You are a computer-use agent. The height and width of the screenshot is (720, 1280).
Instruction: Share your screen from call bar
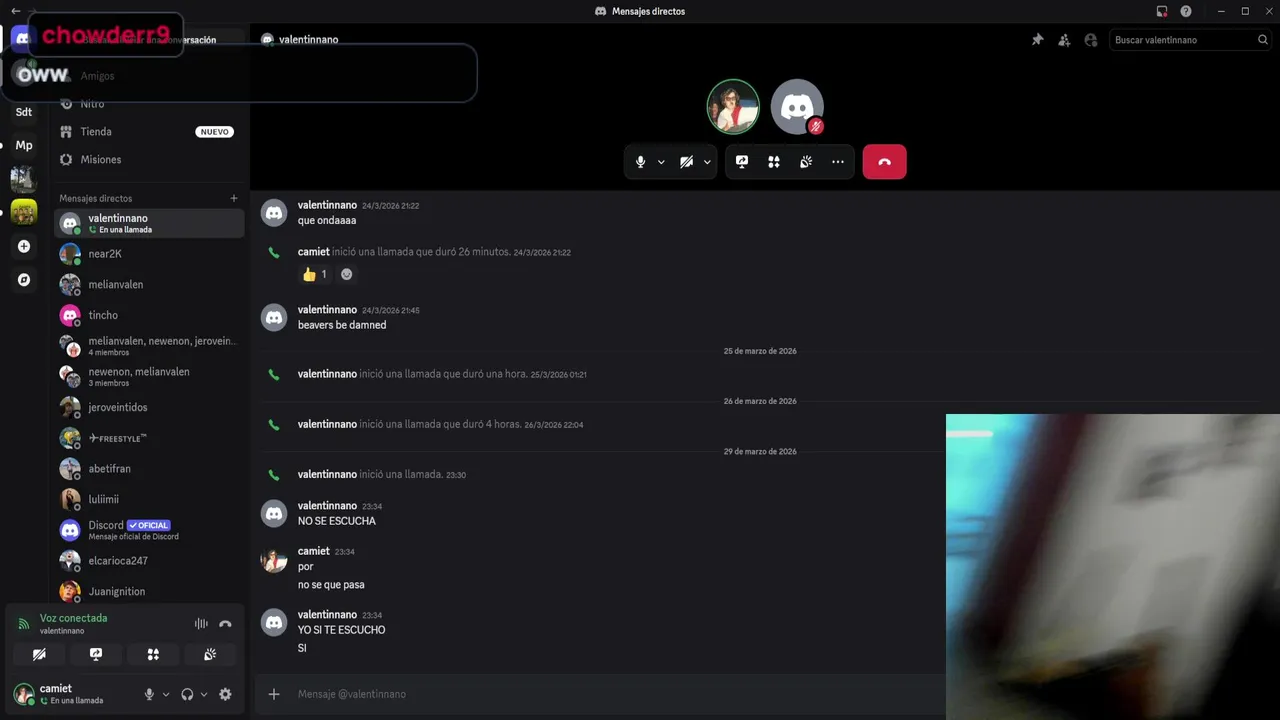click(742, 162)
